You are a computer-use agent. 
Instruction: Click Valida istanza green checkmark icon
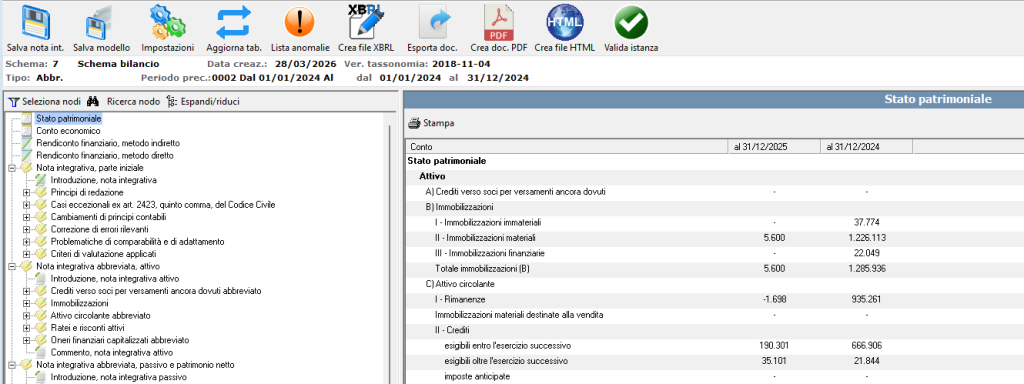(631, 23)
